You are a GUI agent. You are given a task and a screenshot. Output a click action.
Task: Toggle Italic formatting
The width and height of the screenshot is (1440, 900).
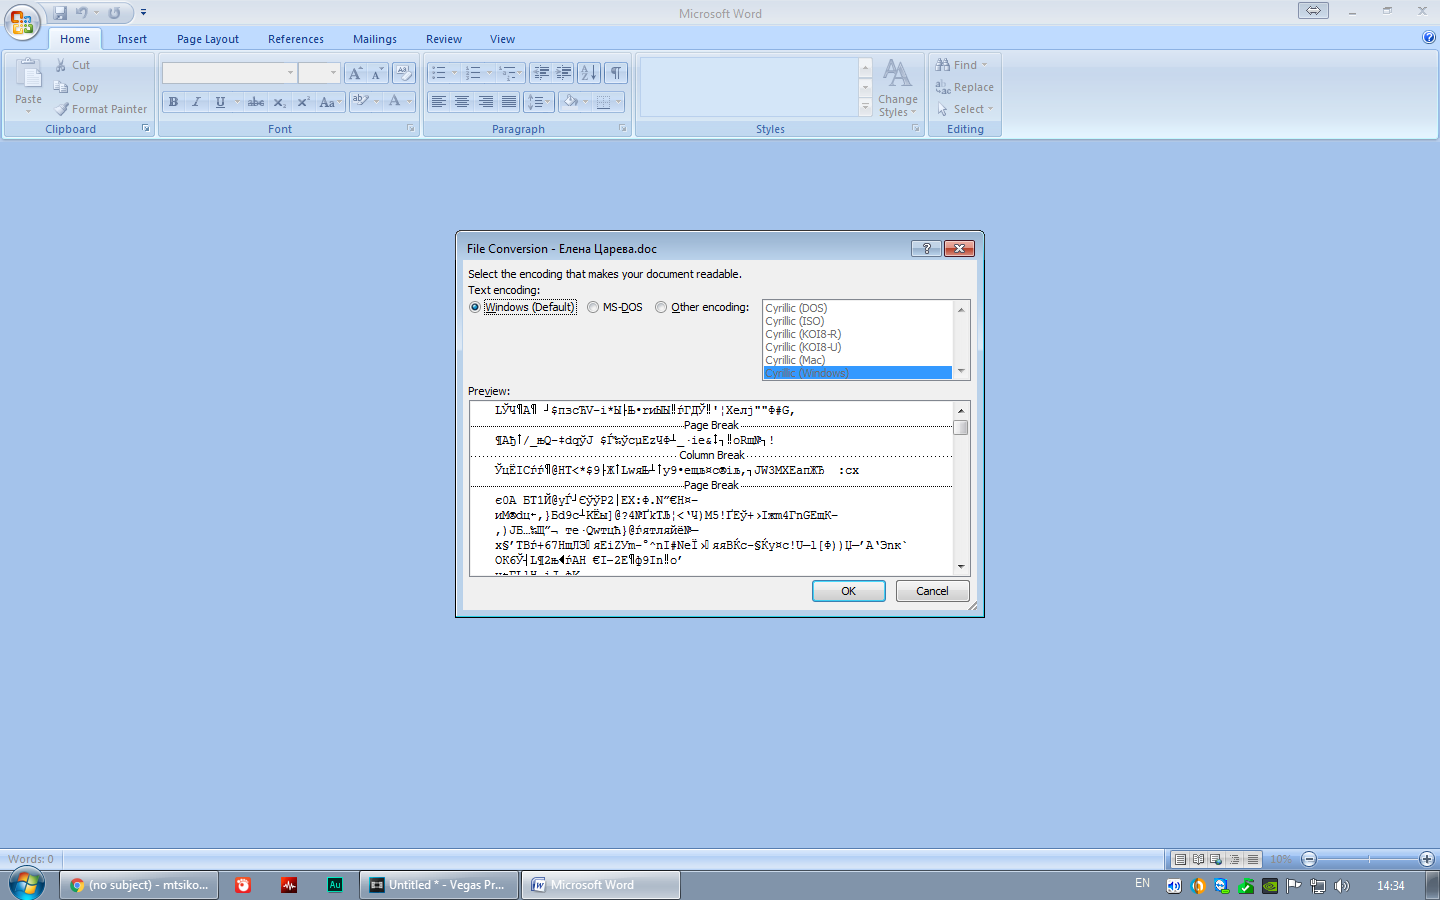(x=196, y=102)
